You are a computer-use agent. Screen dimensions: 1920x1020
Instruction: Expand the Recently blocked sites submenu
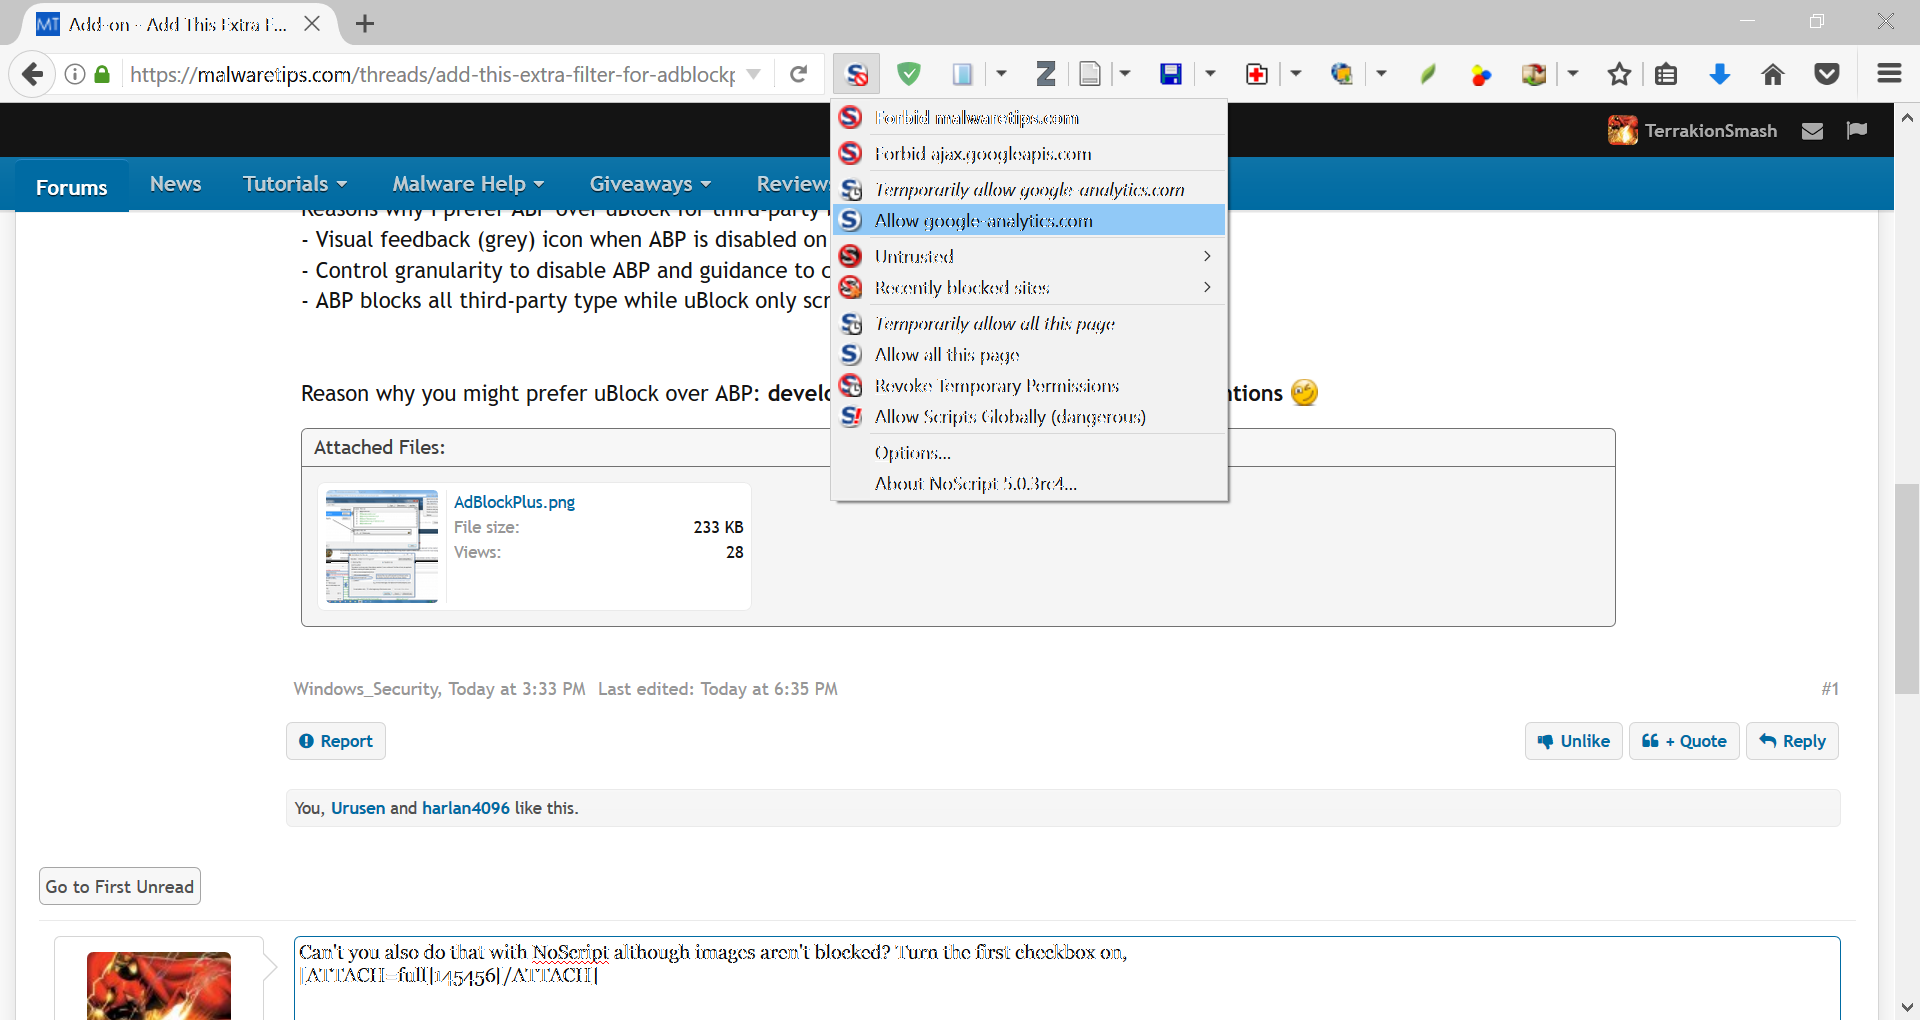tap(1029, 288)
